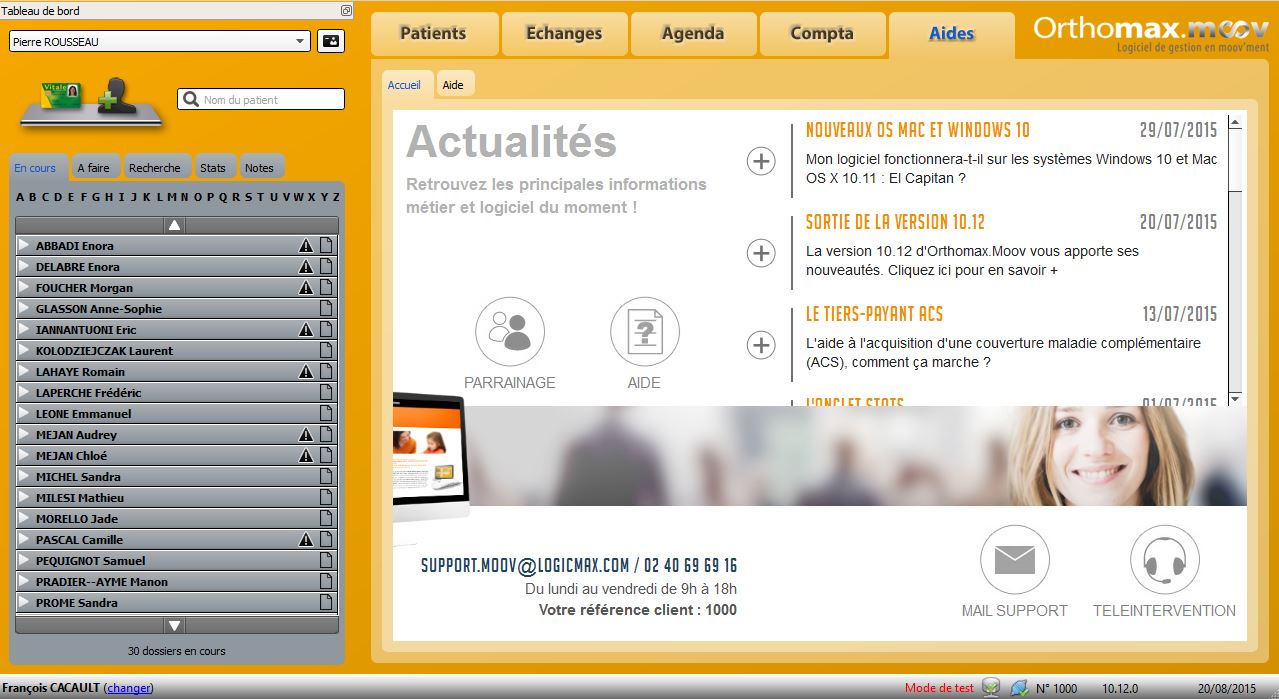Click the warning icon for LAHAYE Romain
1279x699 pixels.
click(x=306, y=372)
